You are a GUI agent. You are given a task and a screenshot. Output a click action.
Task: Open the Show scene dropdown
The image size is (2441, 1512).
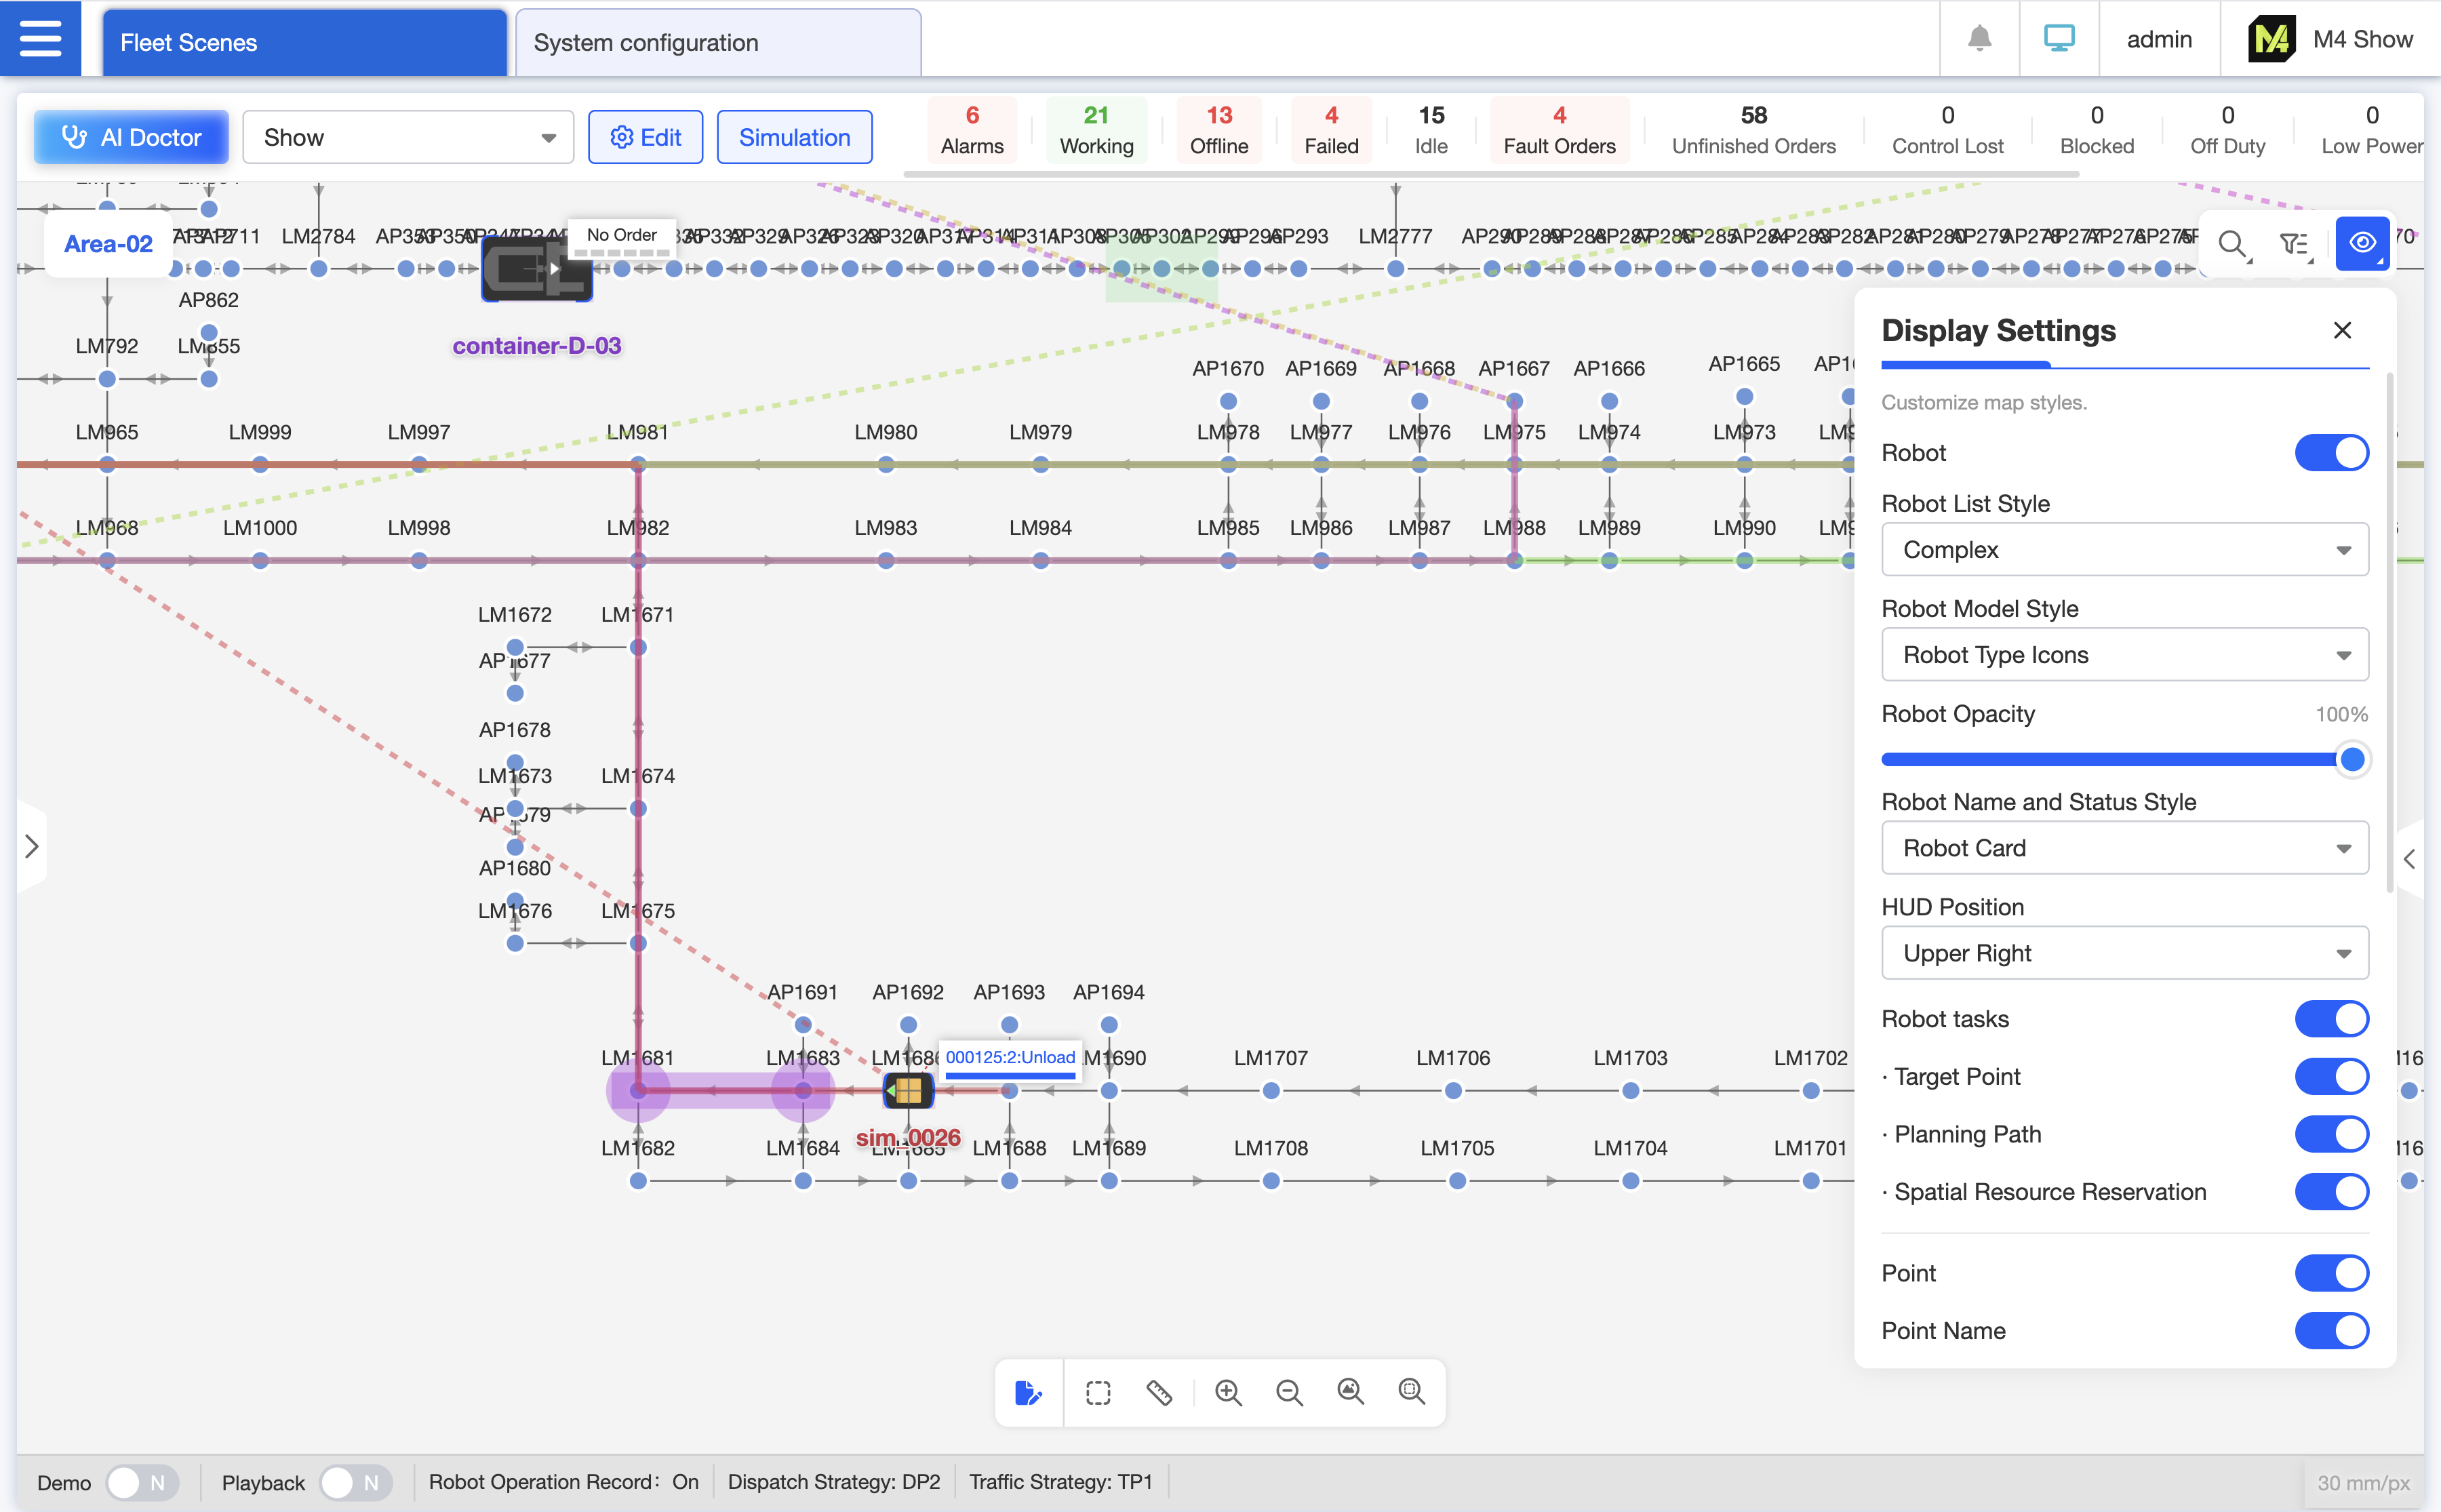coord(408,138)
